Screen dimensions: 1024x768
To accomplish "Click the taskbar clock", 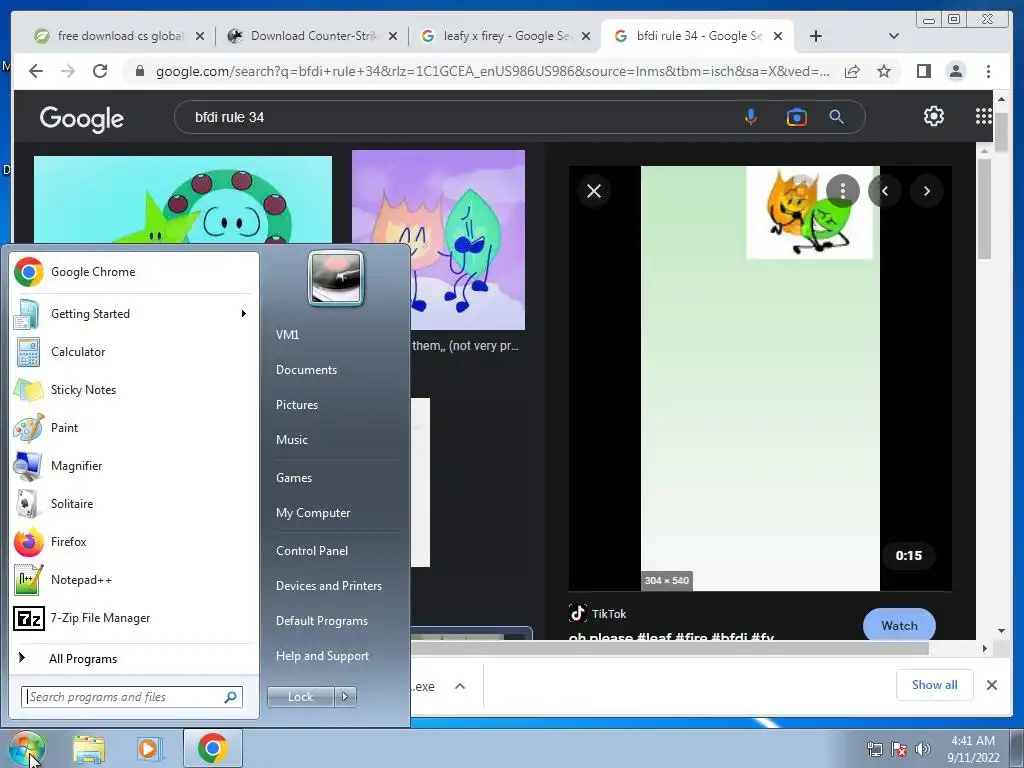I will (973, 749).
